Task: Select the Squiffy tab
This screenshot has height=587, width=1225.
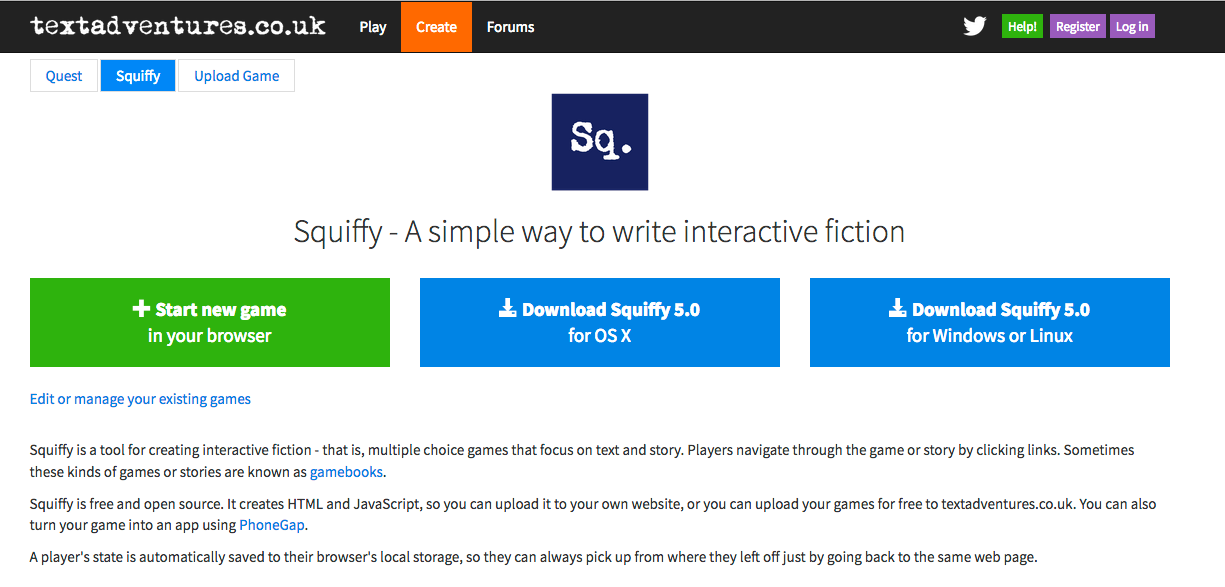Action: [x=138, y=76]
